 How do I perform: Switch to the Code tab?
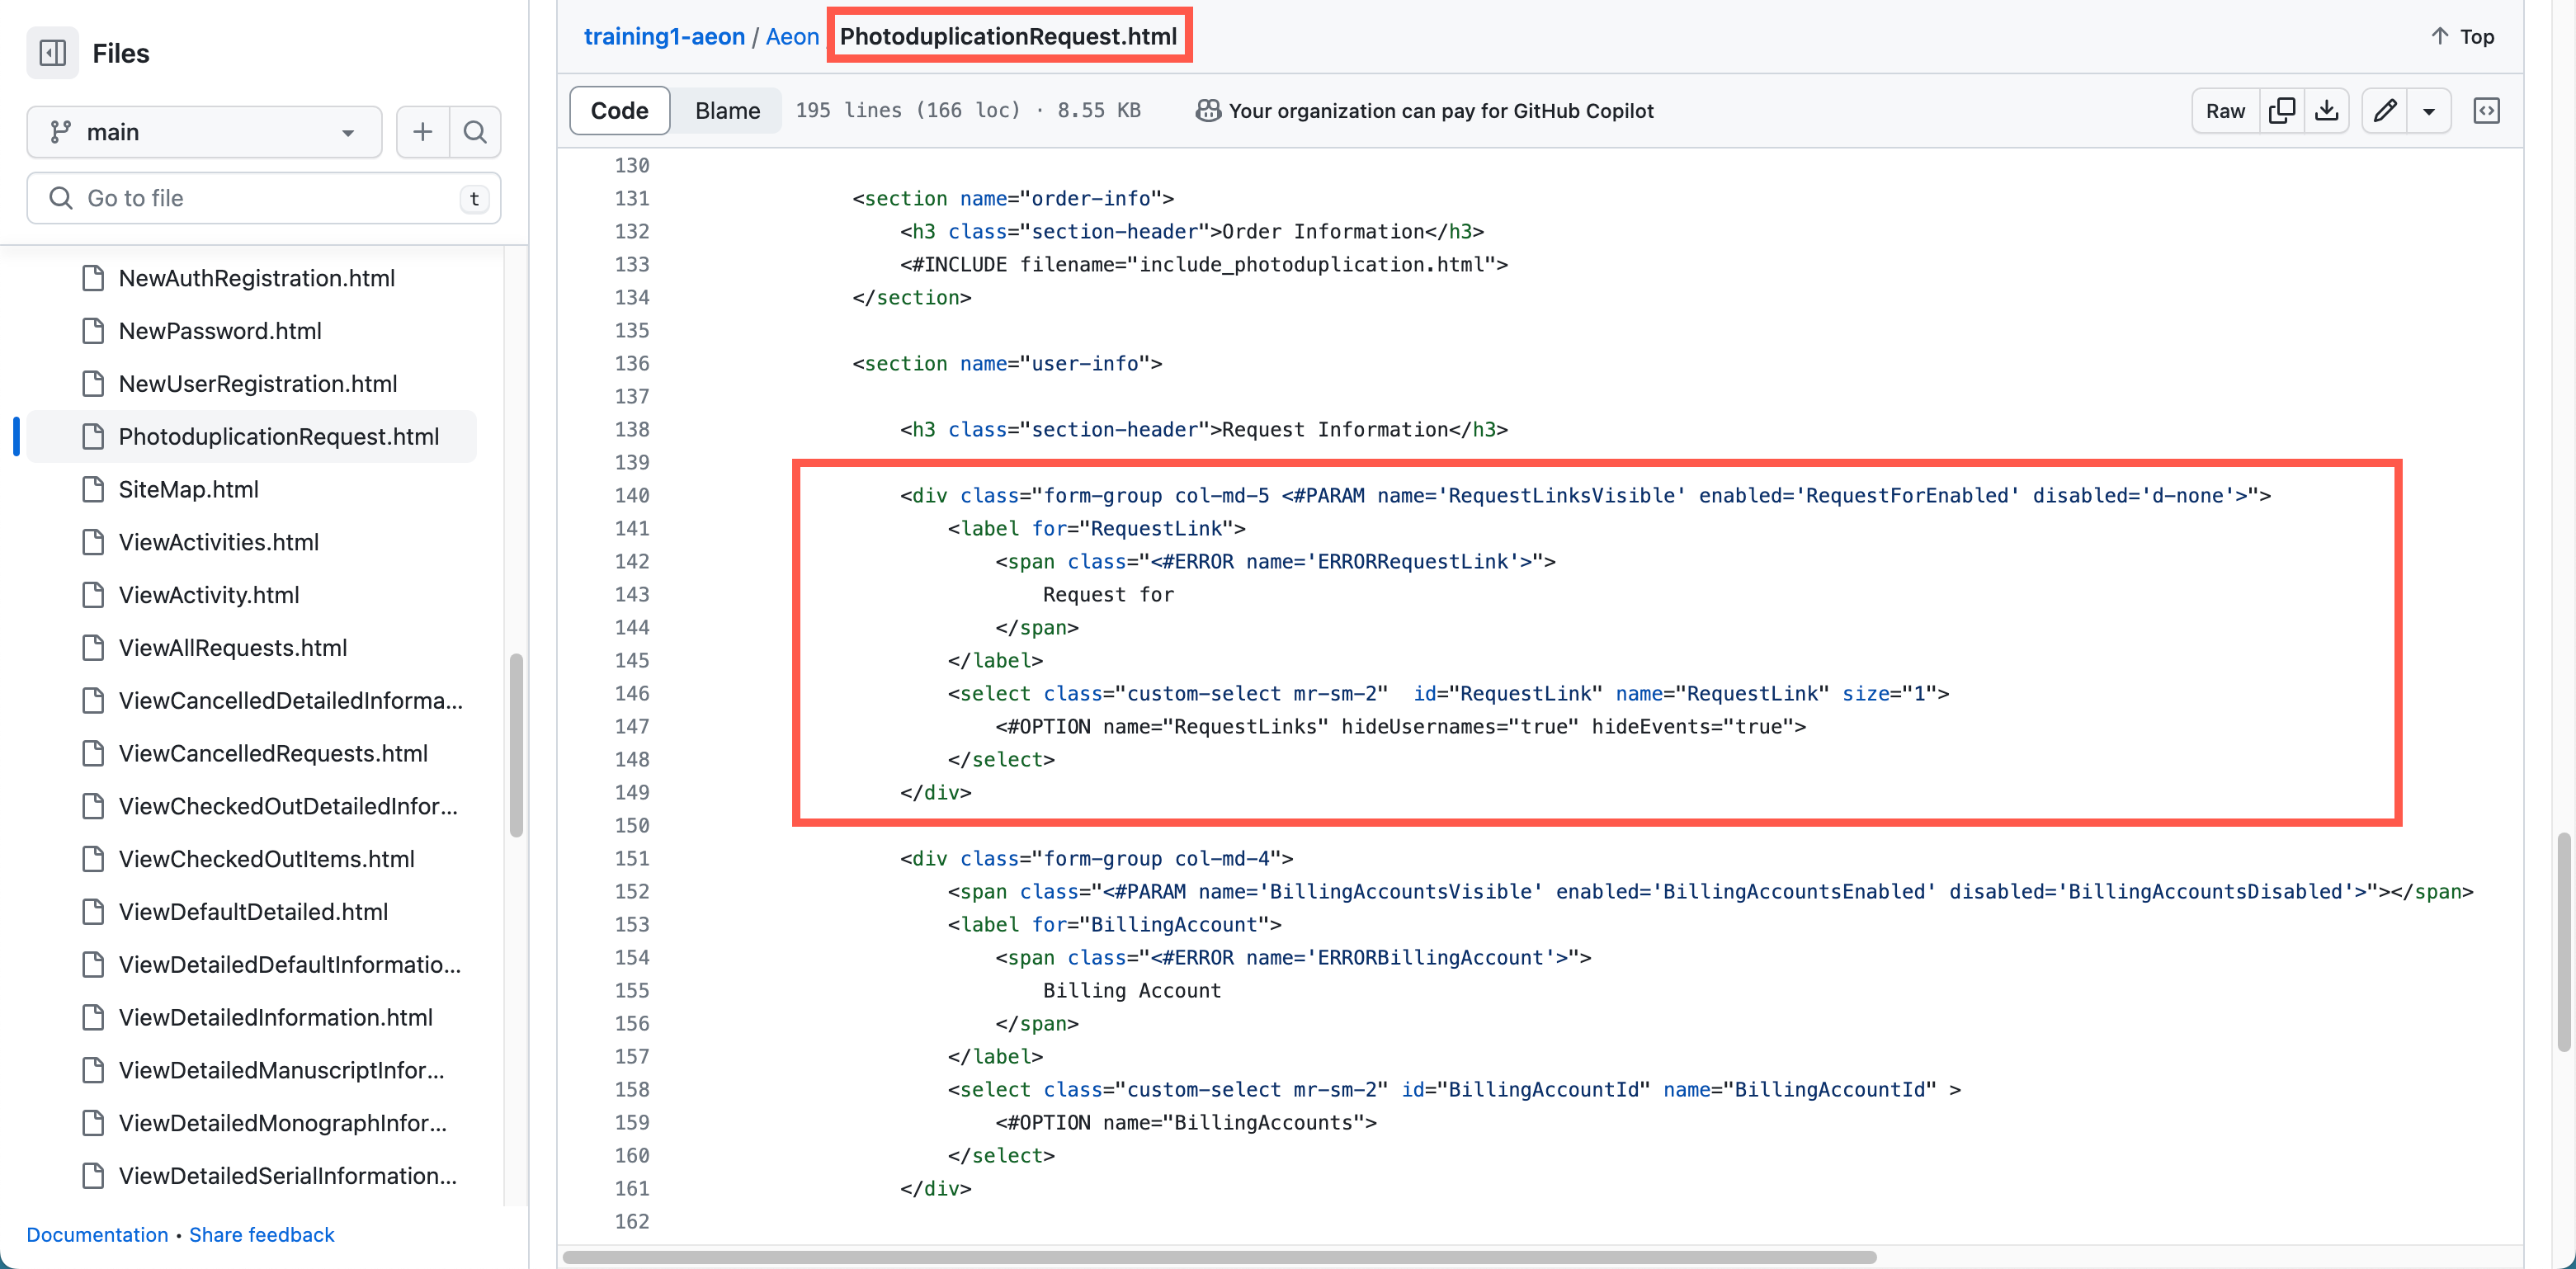619,110
